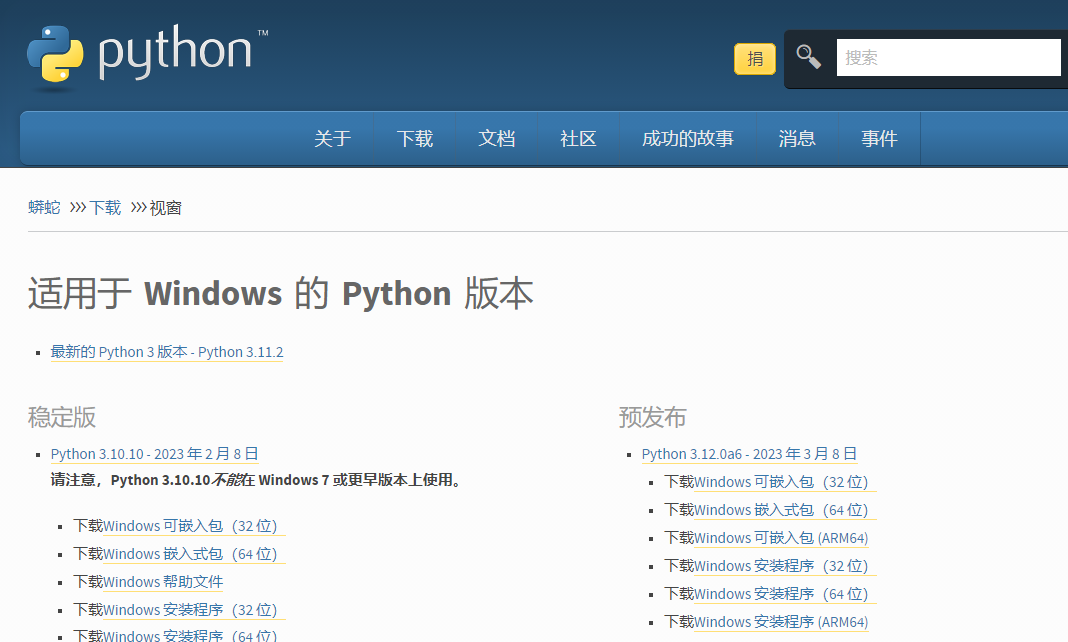This screenshot has width=1068, height=642.
Task: Open the 事件 navigation item
Action: 879,139
